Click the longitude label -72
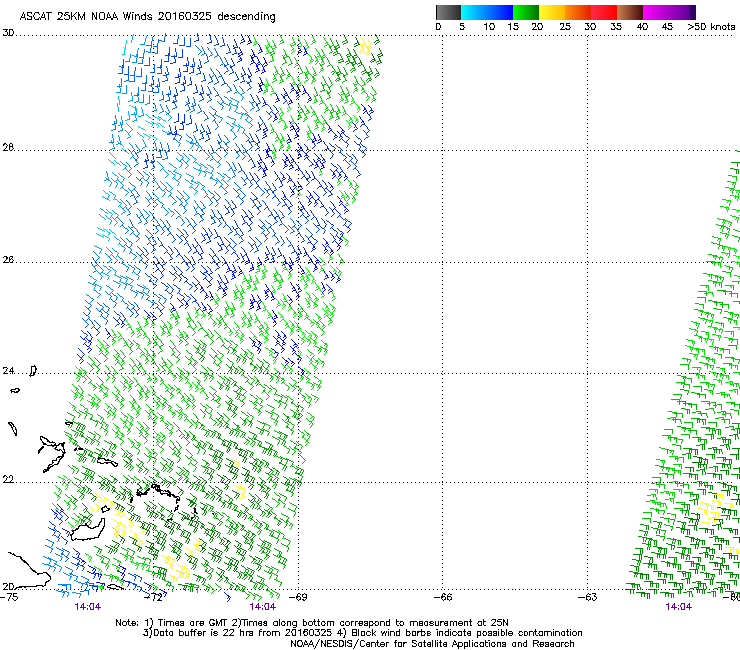The width and height of the screenshot is (740, 650). (153, 597)
